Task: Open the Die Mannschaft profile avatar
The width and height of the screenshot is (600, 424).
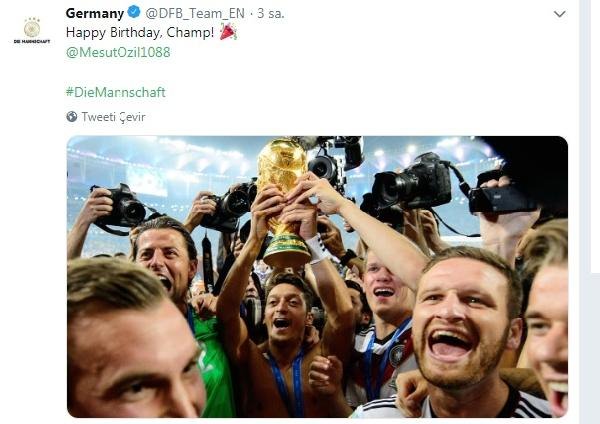Action: [32, 31]
